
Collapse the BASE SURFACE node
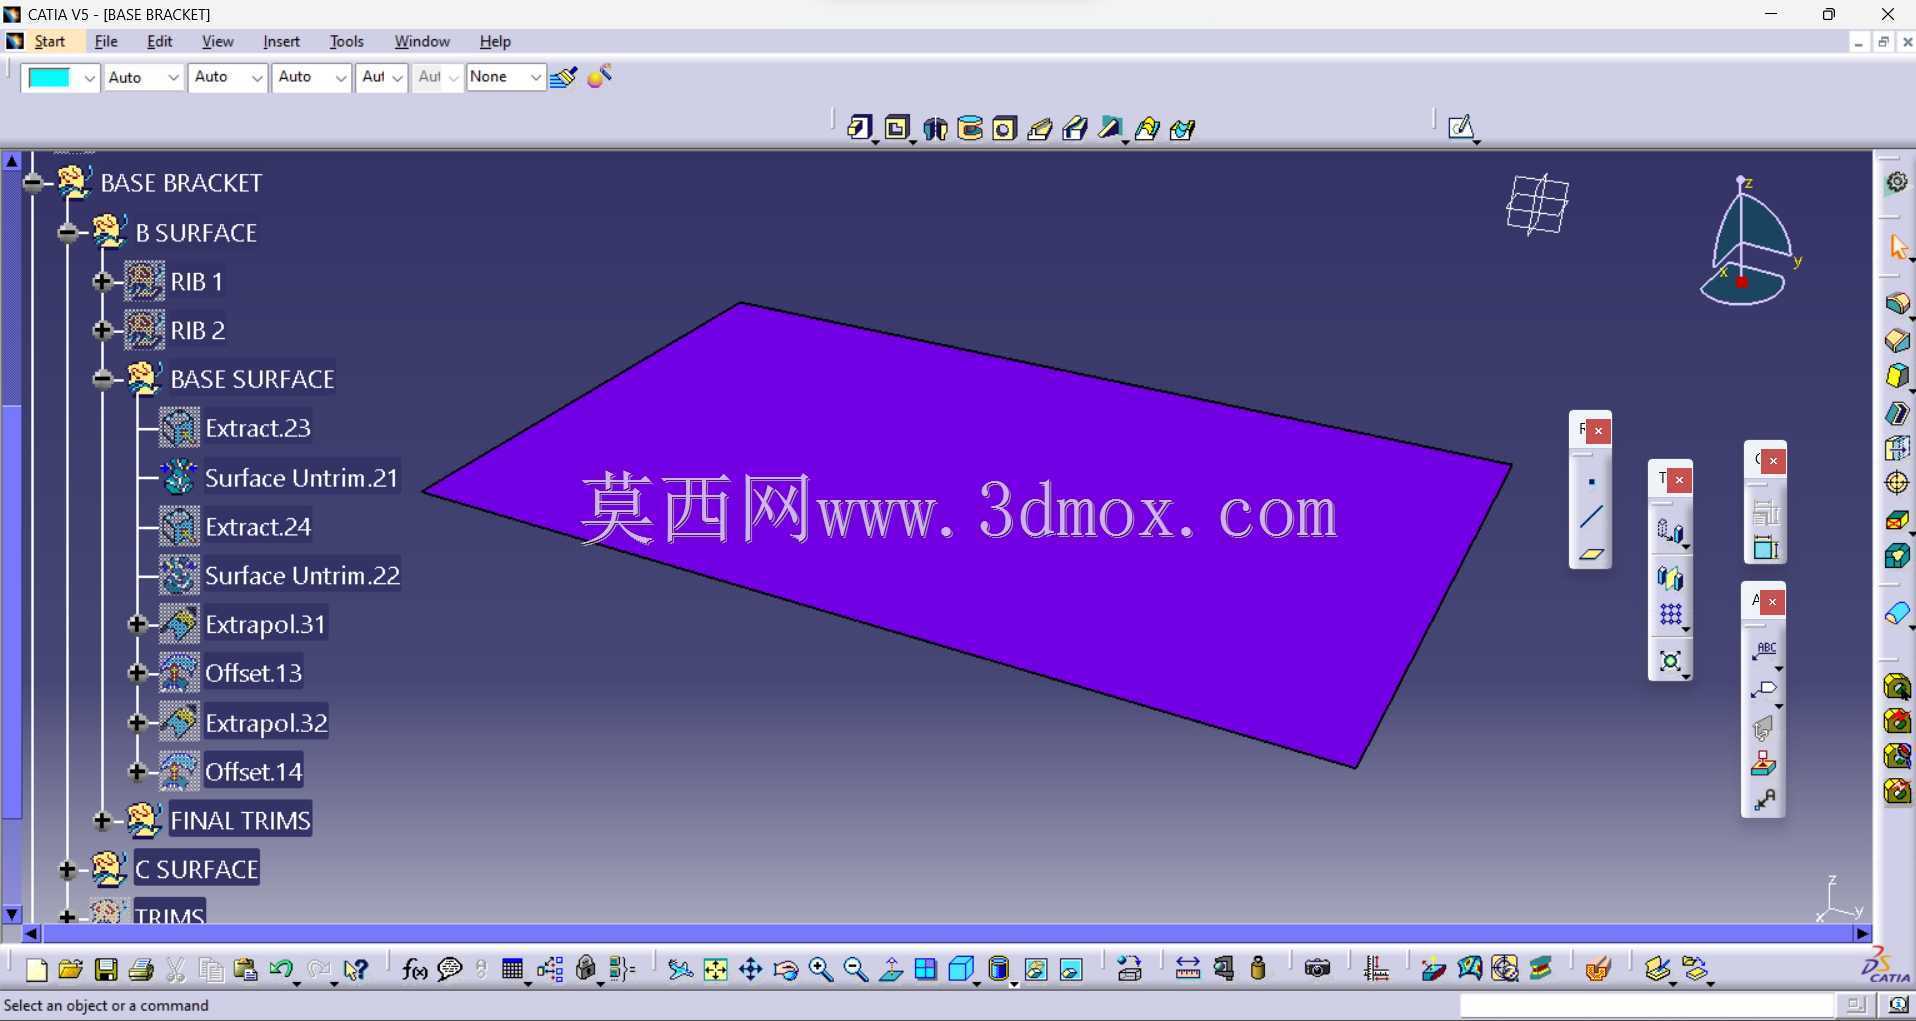102,379
